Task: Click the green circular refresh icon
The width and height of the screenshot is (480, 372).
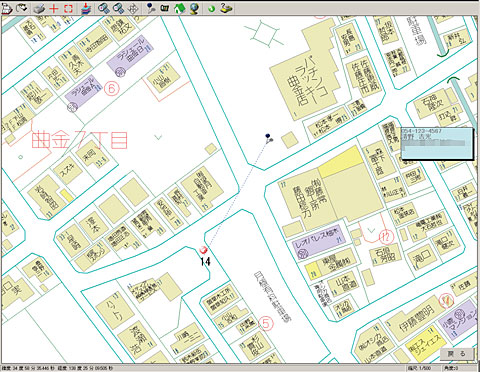Action: click(x=211, y=8)
